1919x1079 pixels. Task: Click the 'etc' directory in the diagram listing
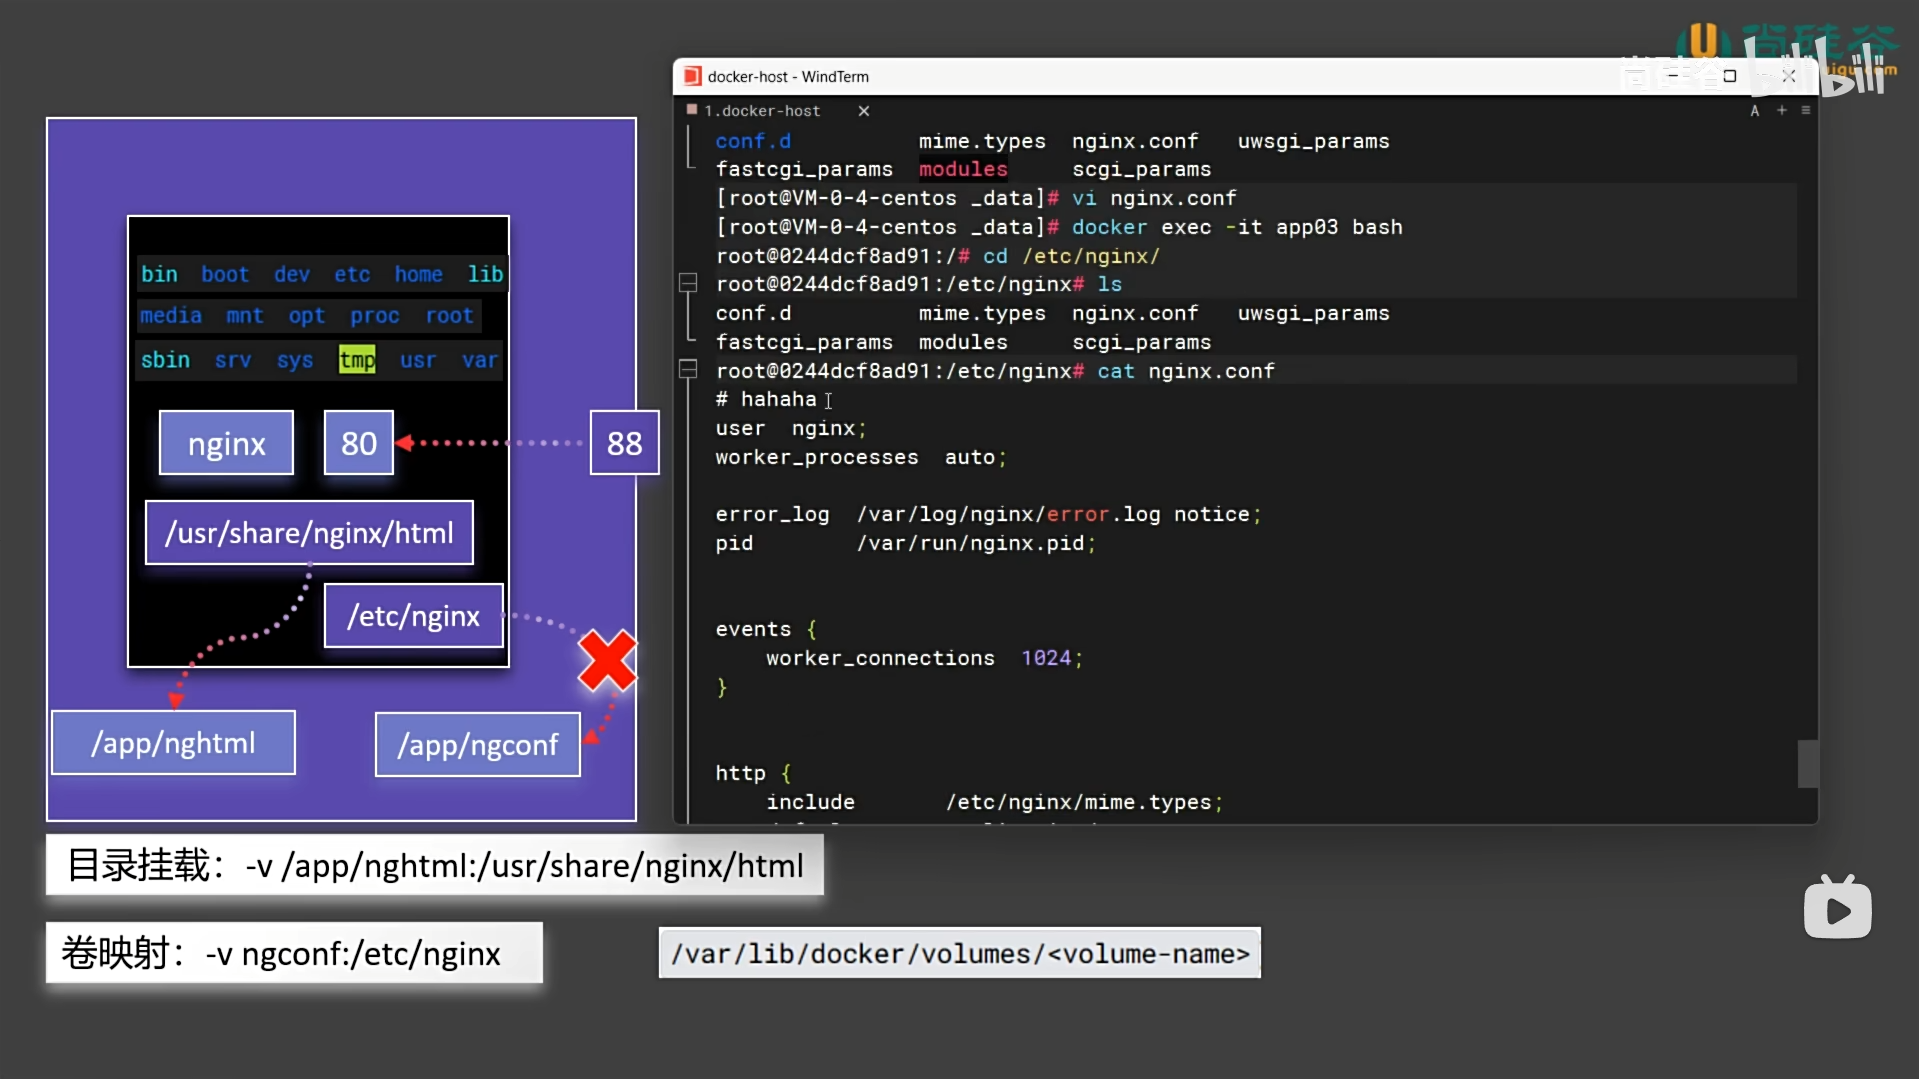pos(352,274)
